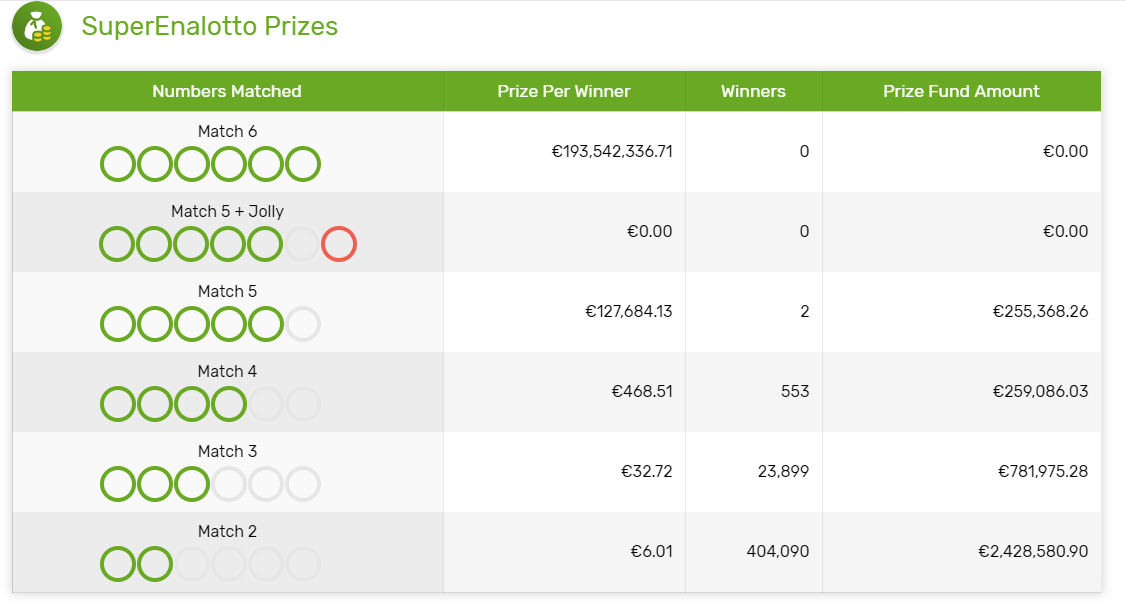Click last green ball in Match 6 row
This screenshot has width=1126, height=612.
[x=303, y=164]
